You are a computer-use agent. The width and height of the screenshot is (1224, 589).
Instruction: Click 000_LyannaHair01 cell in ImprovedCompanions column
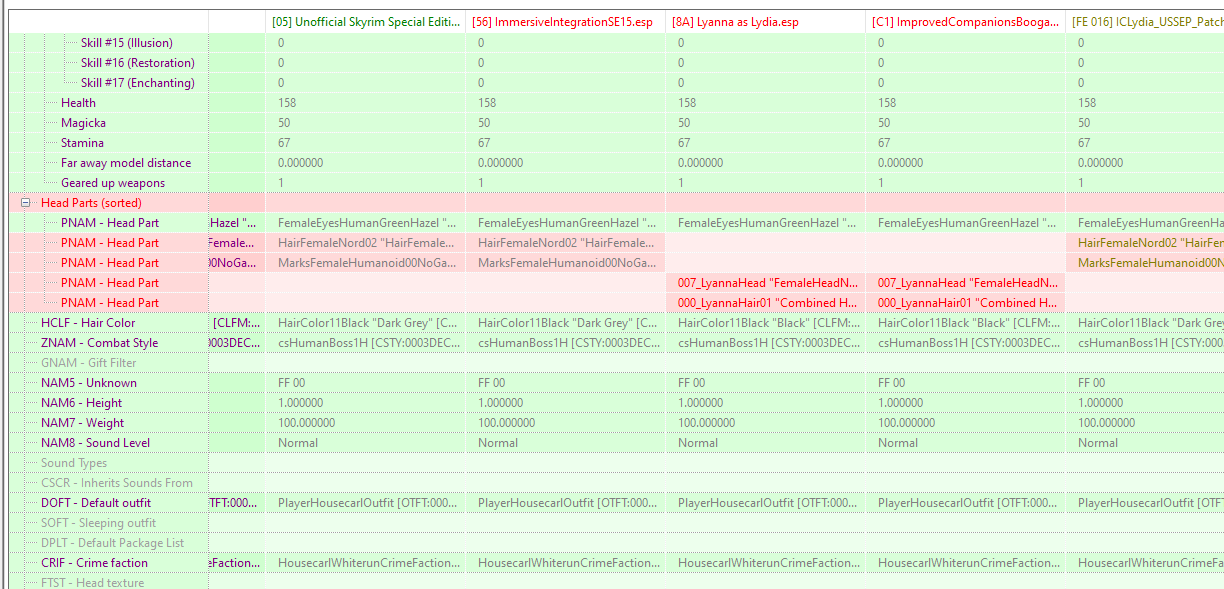pyautogui.click(x=966, y=303)
